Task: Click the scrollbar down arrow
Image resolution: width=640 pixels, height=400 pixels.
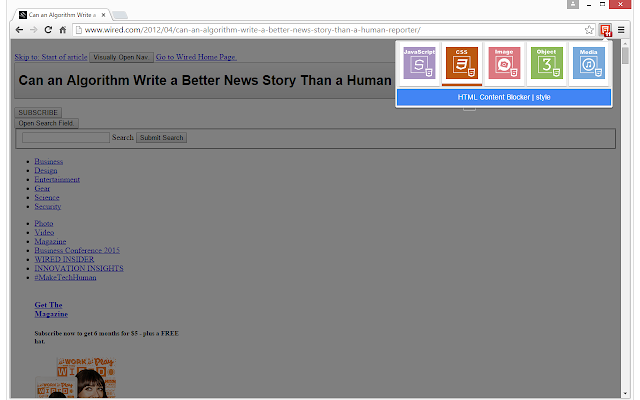Action: pos(625,394)
